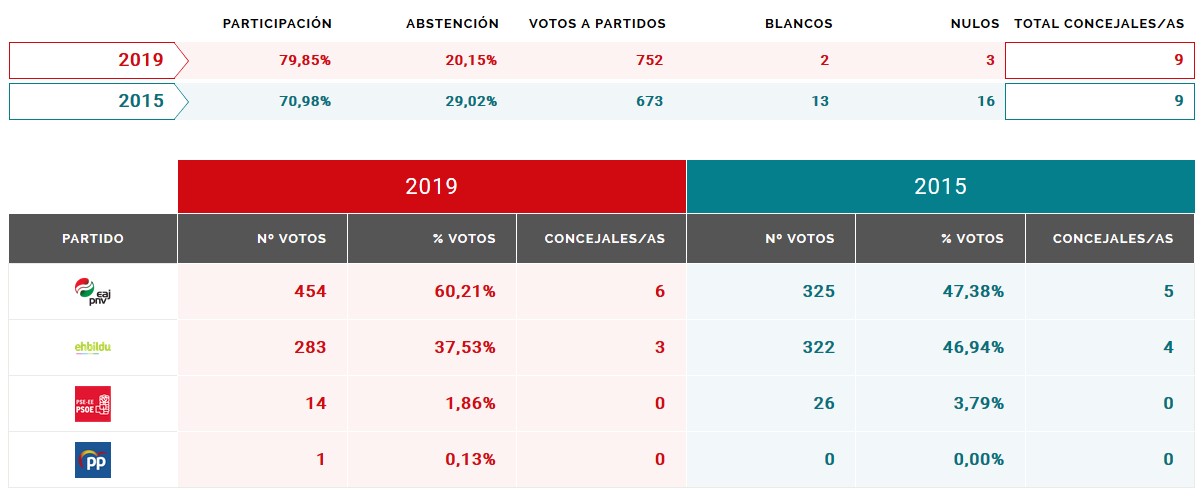The width and height of the screenshot is (1203, 496).
Task: Click the PSE-EE PSOE party logo
Action: point(93,404)
